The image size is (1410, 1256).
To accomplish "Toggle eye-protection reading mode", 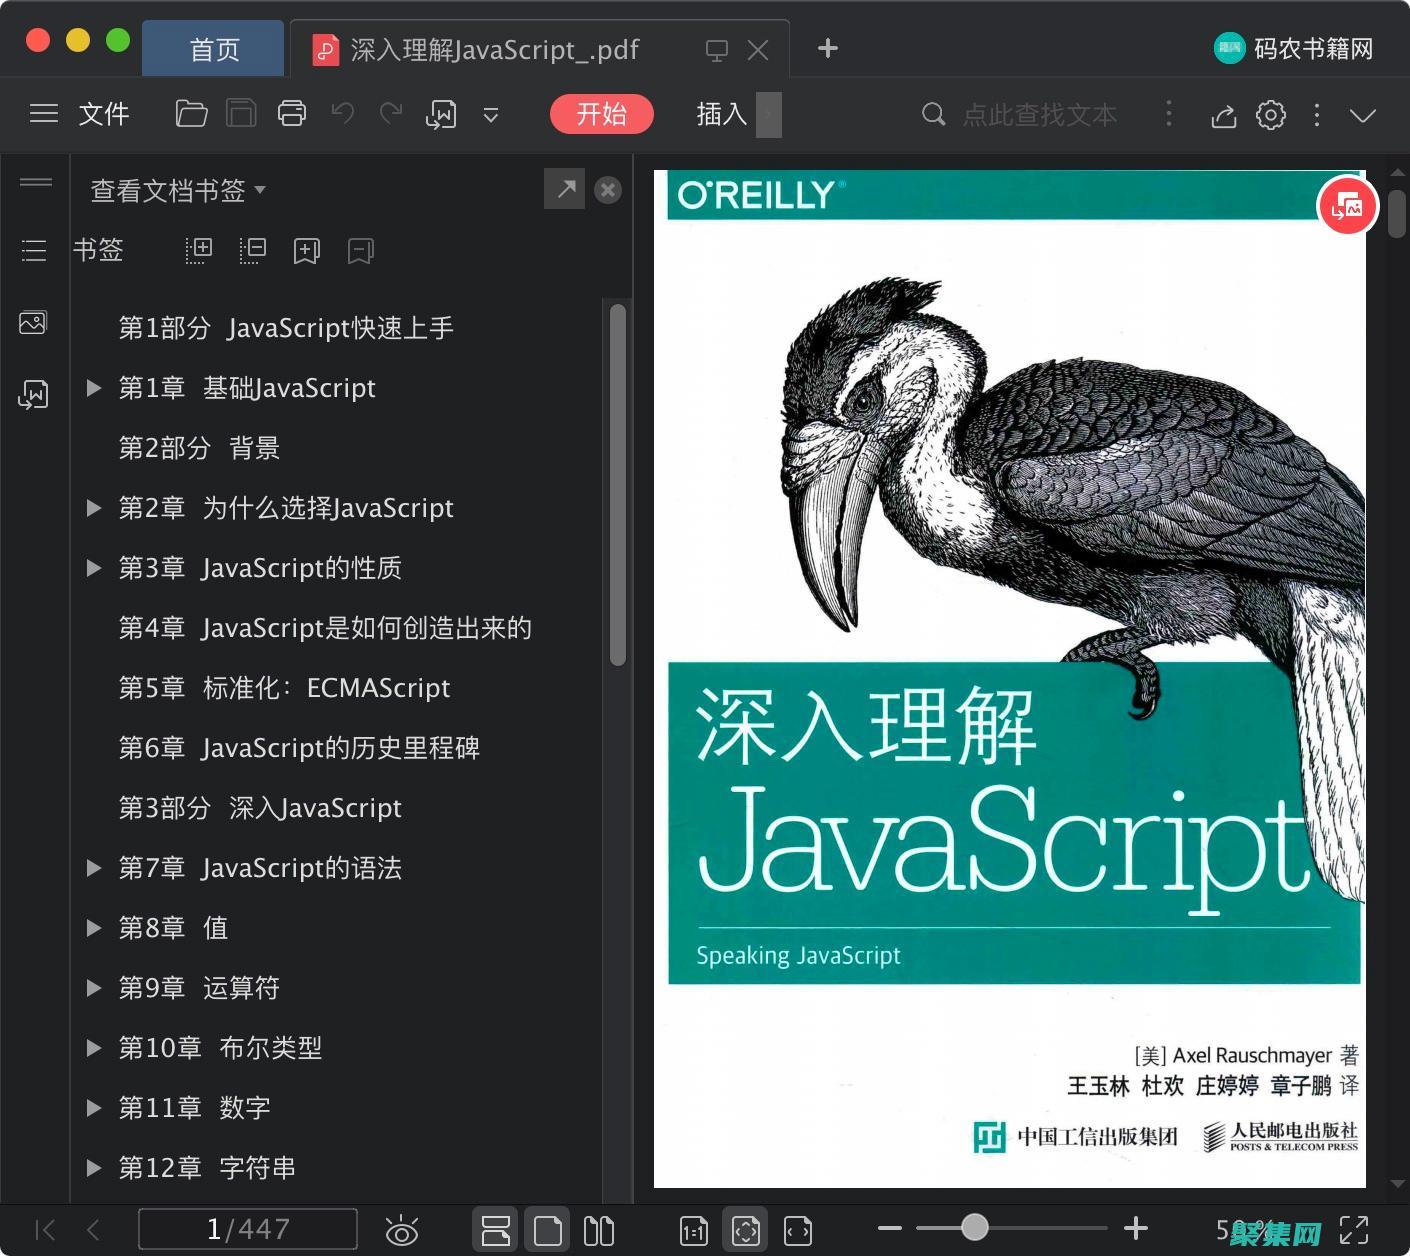I will tap(402, 1229).
